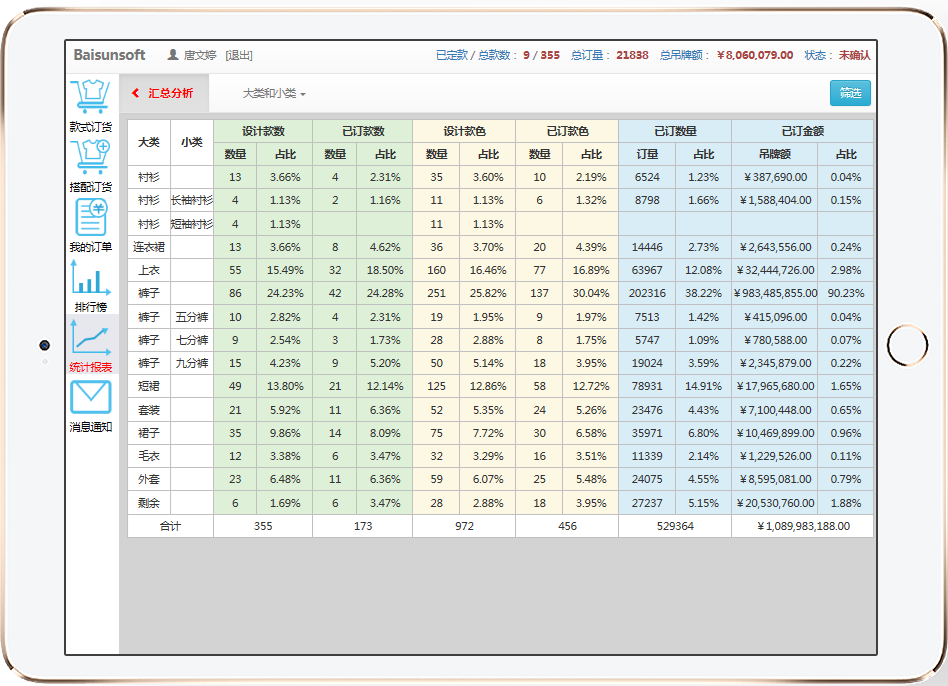Screen dimensions: 948x686
Task: Open 我的订单 order document icon
Action: click(91, 217)
